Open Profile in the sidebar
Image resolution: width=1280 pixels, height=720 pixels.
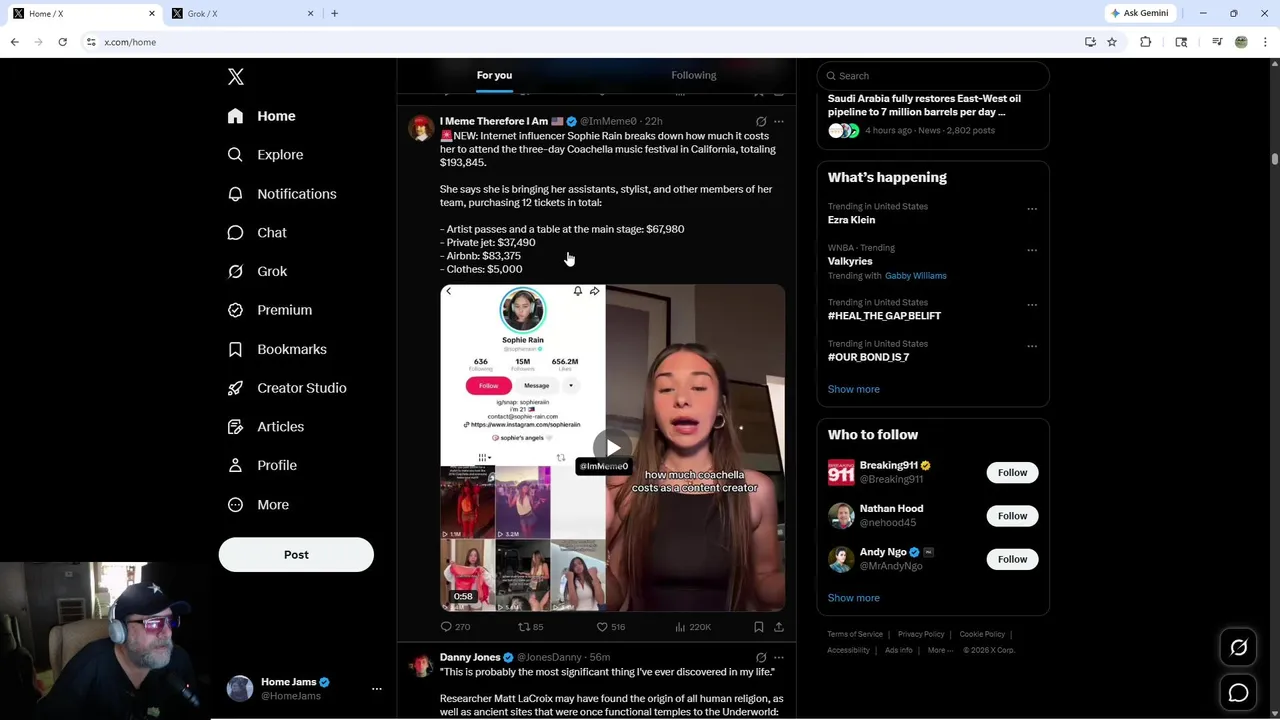261,466
